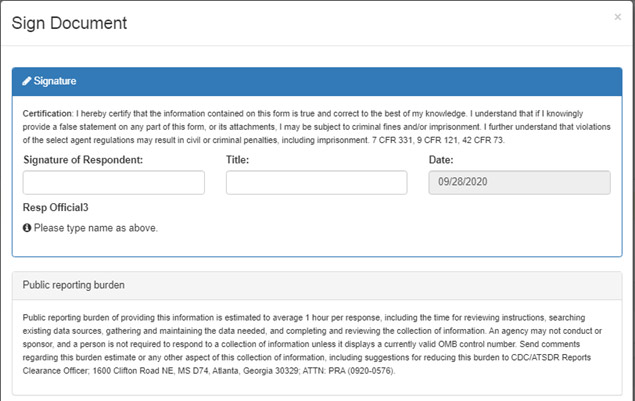Click the Signature of Respondent label
The image size is (635, 401).
(83, 160)
